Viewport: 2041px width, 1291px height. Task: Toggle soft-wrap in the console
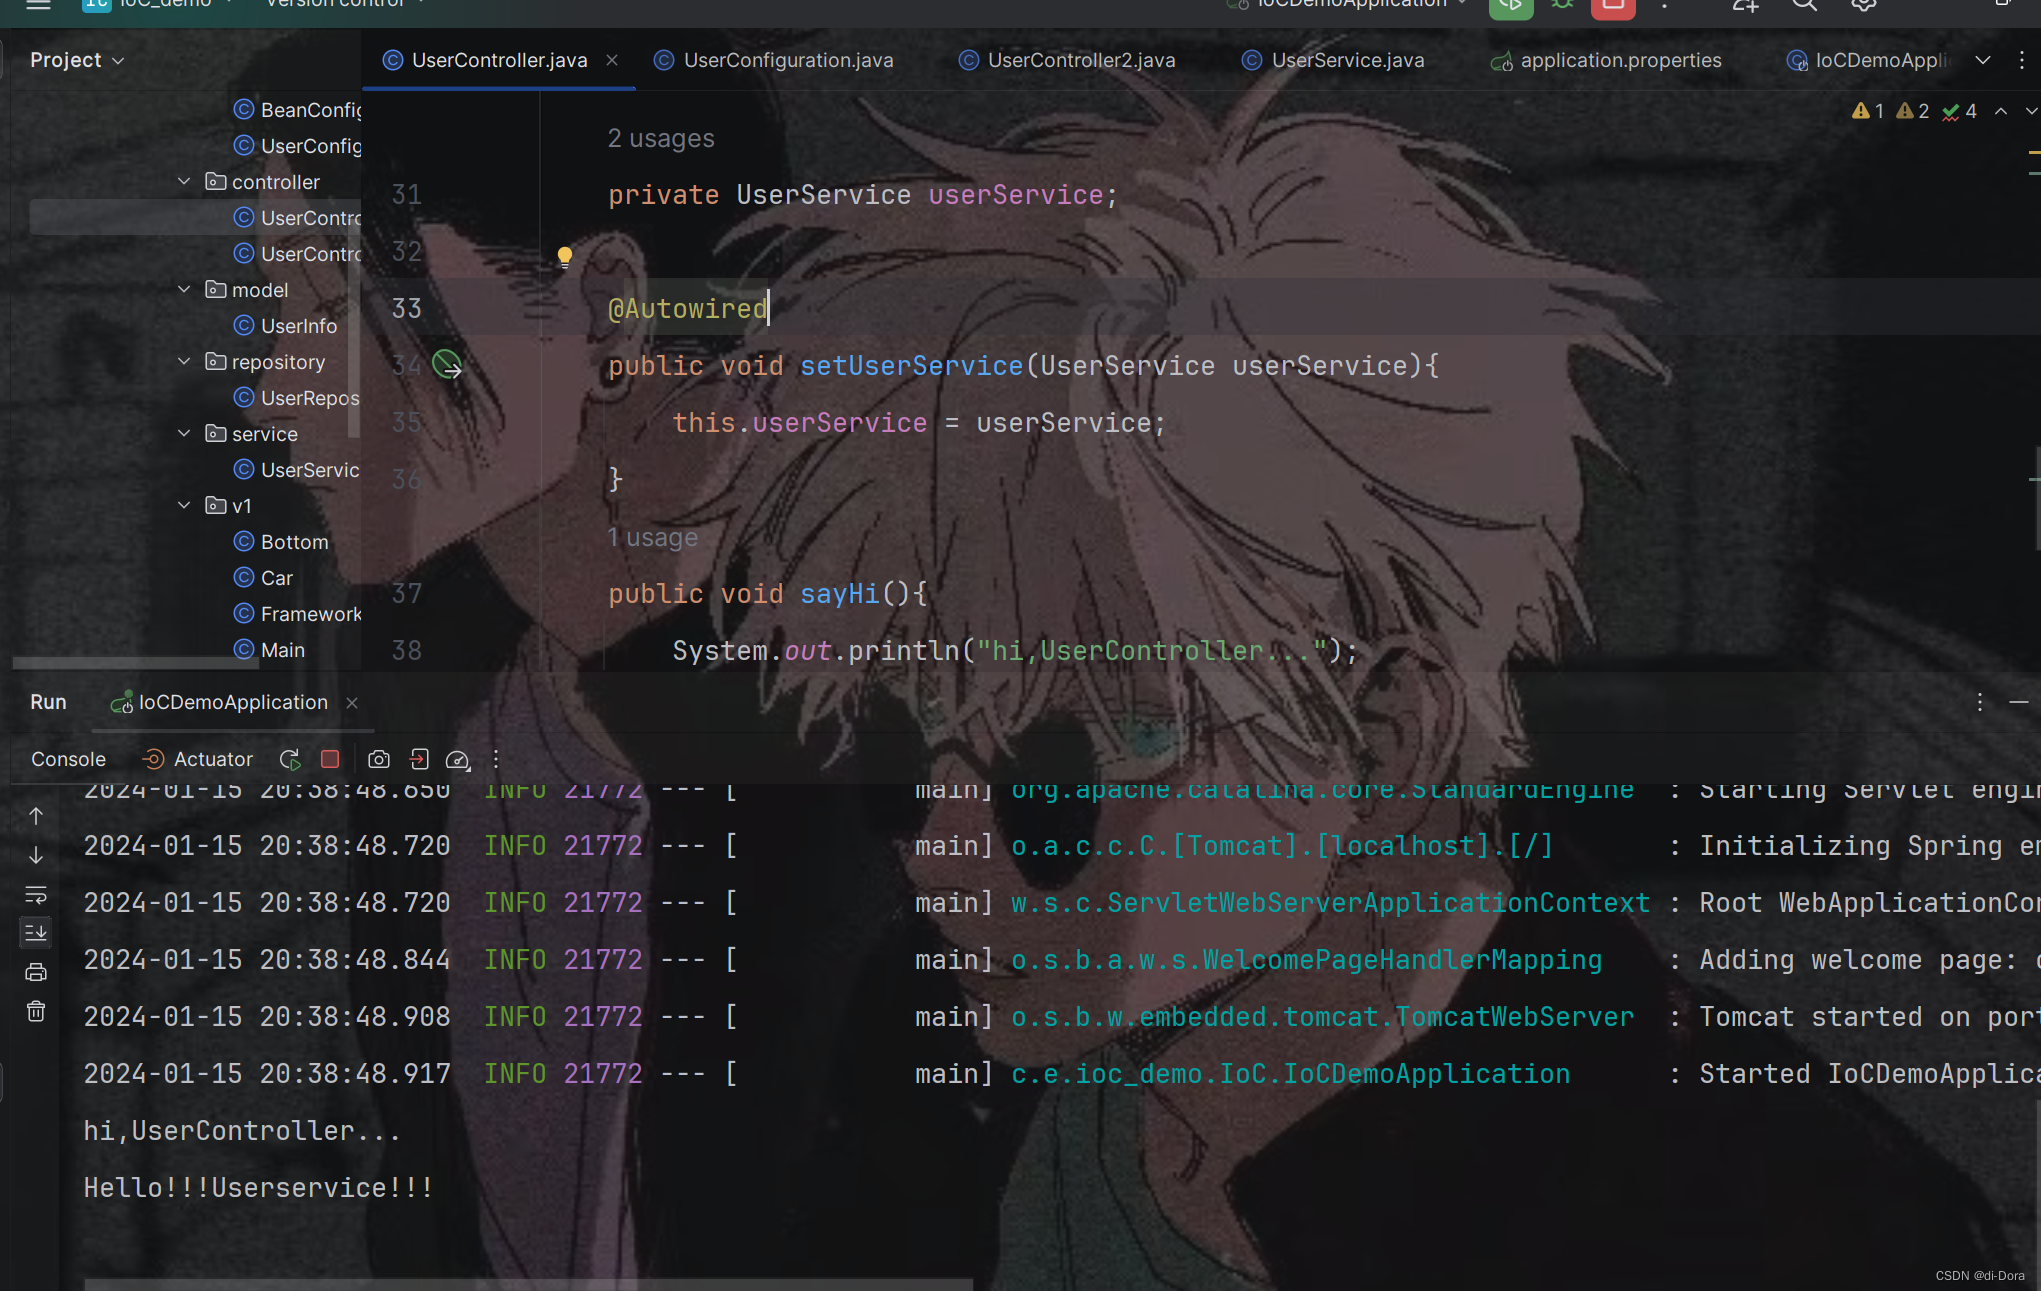pos(36,895)
